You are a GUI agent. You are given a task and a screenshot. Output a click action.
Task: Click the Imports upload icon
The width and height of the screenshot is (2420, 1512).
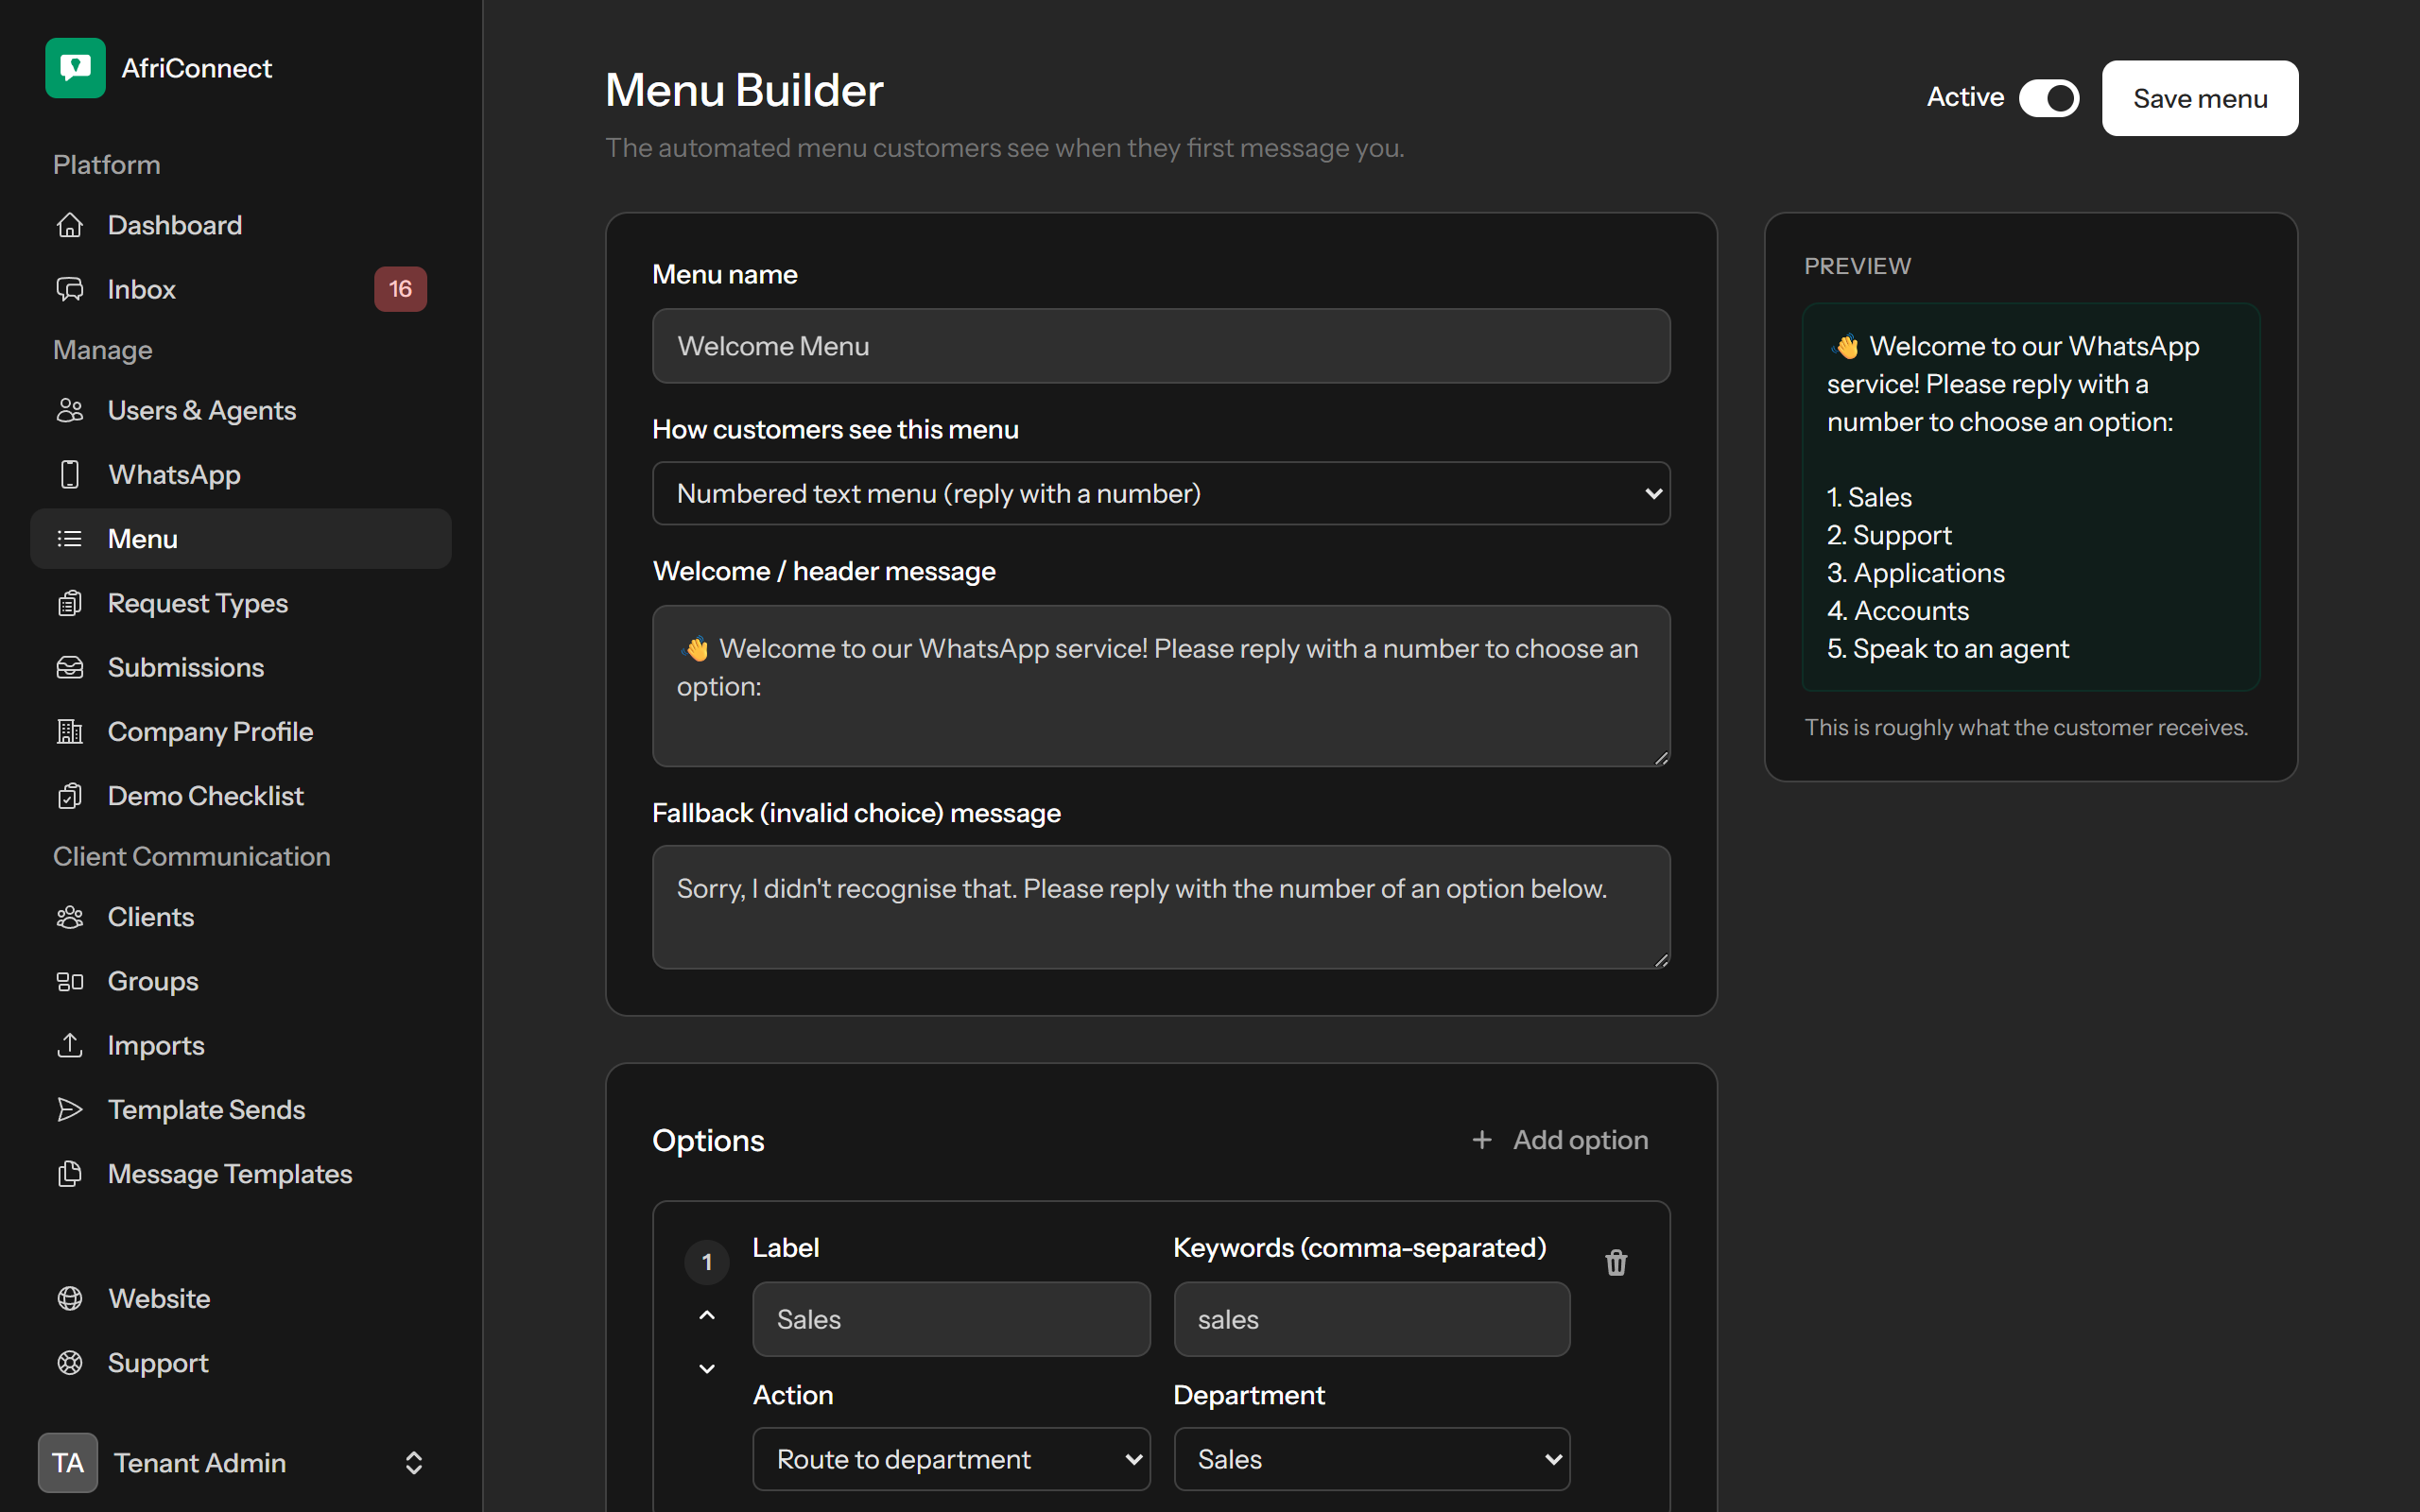(70, 1045)
